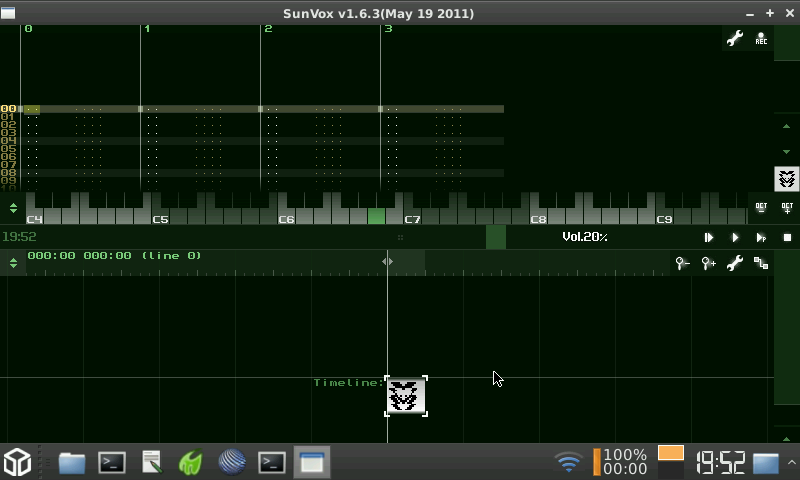Lower the keyboard octave with OCT-
Viewport: 800px width, 480px height.
tap(761, 208)
